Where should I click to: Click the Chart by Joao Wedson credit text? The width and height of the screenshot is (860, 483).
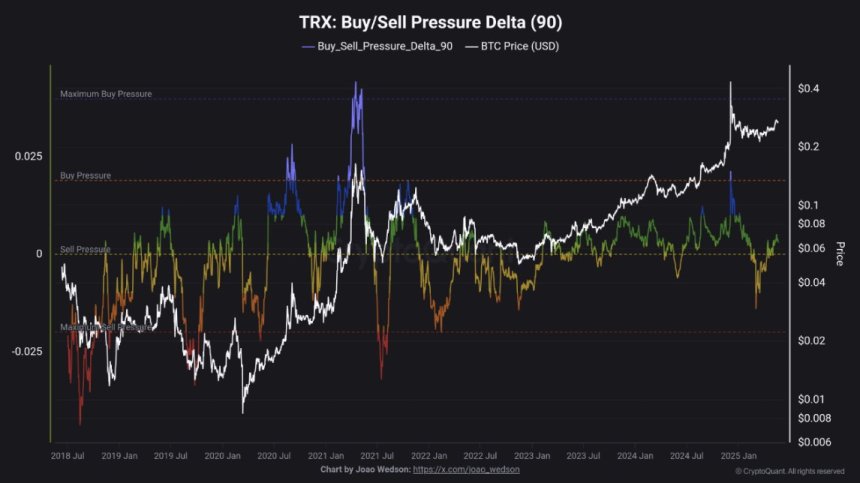click(x=365, y=469)
